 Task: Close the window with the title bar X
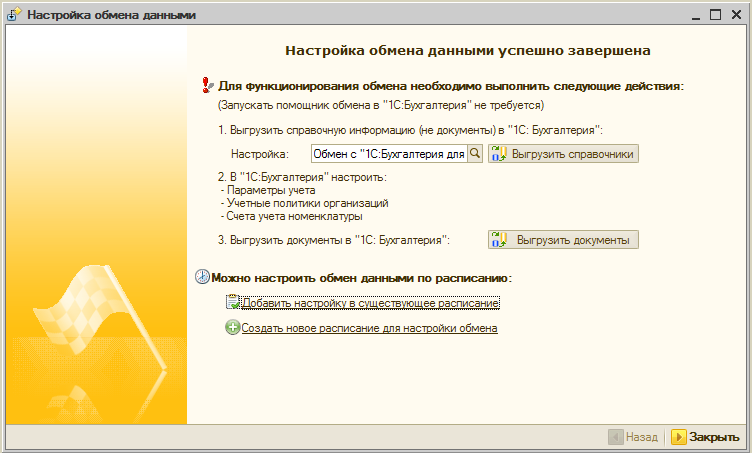(x=736, y=15)
